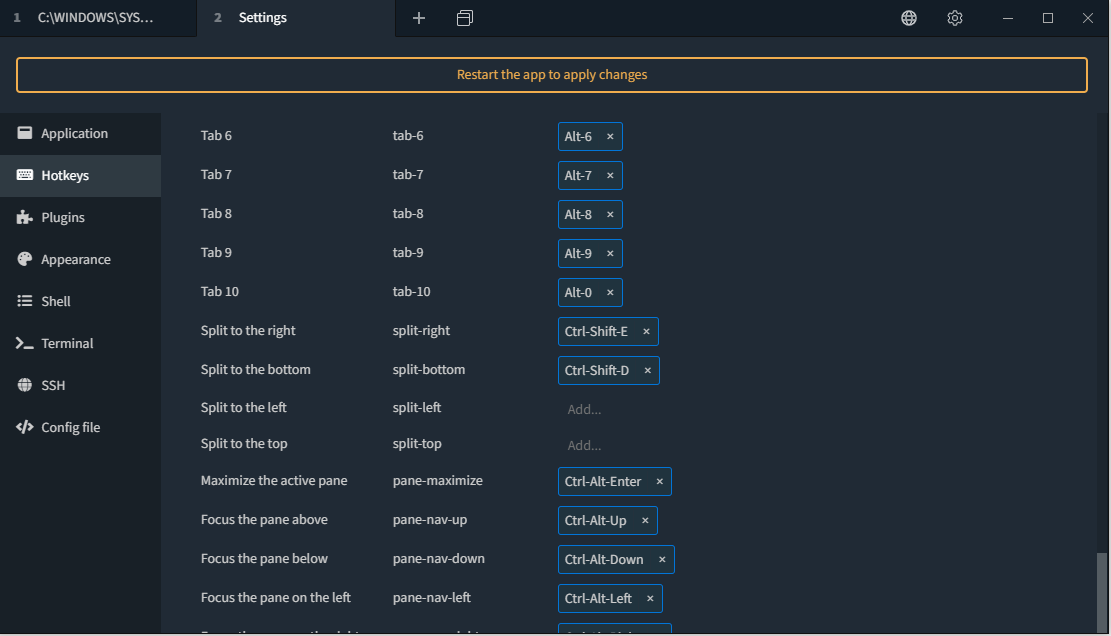Click the Ctrl-Shift-E hotkey label
This screenshot has width=1111, height=636.
point(596,331)
